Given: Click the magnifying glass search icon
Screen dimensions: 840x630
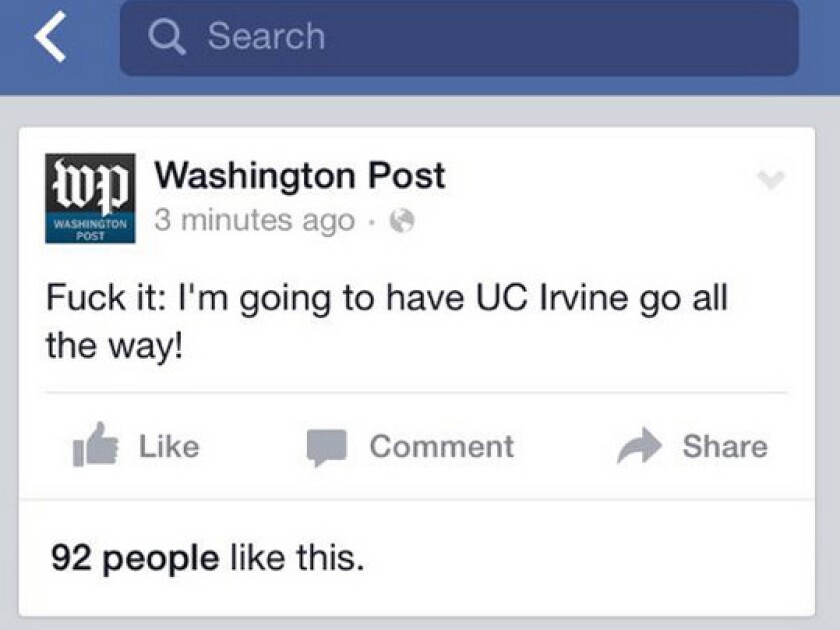Looking at the screenshot, I should point(167,37).
